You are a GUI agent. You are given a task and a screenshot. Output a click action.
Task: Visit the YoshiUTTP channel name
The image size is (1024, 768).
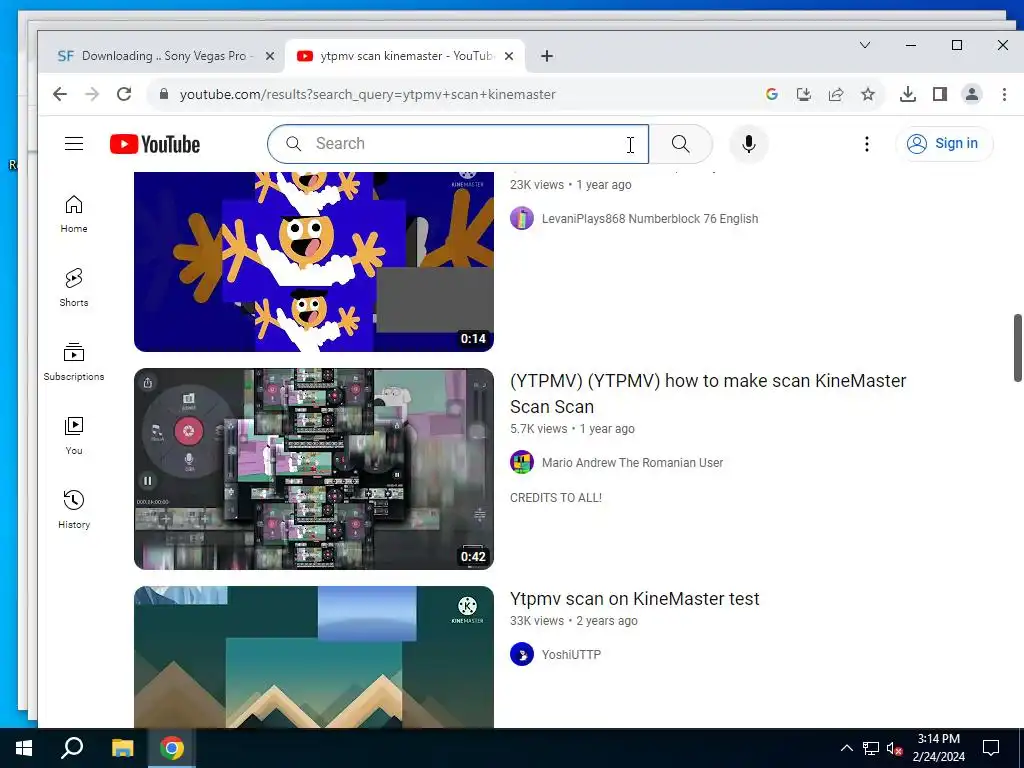coord(571,655)
